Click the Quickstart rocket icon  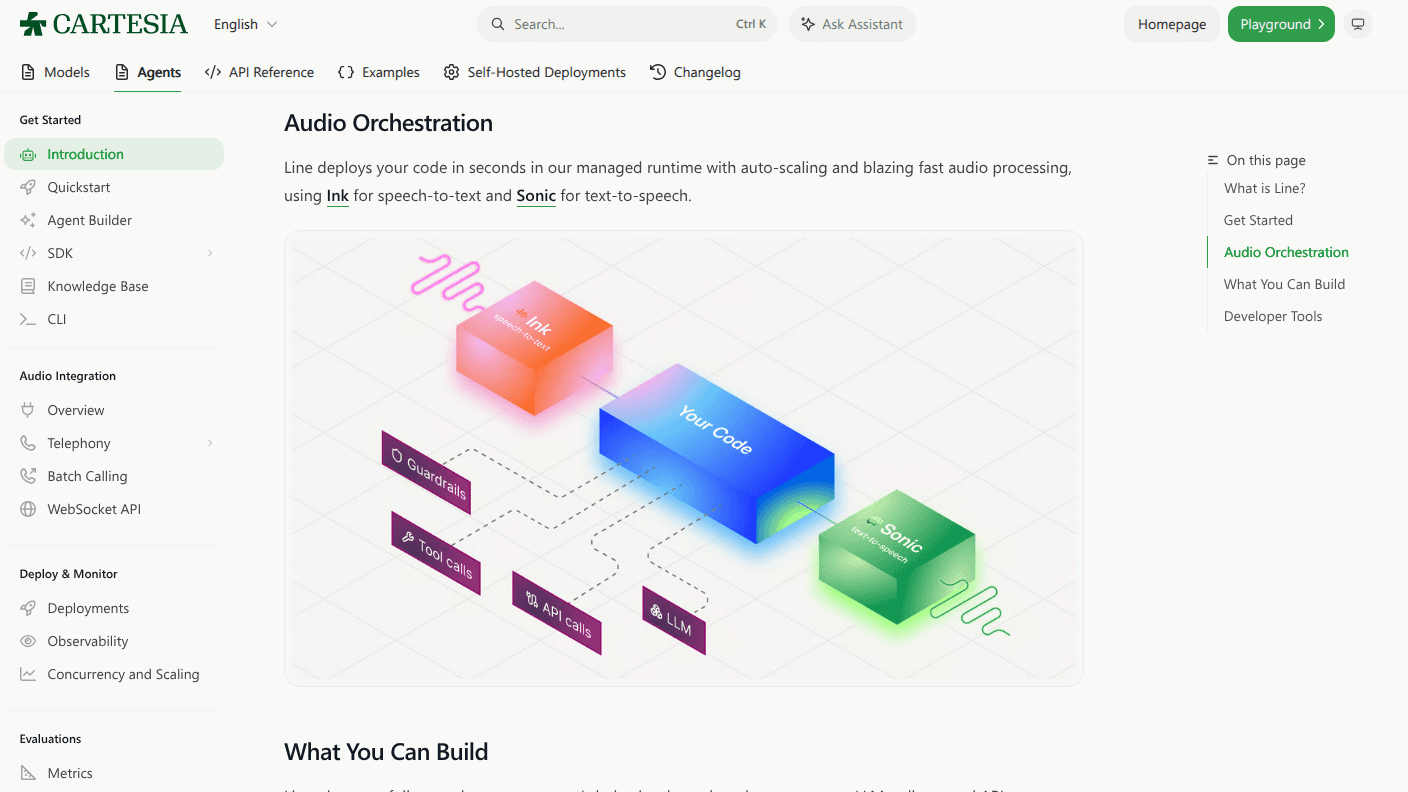[x=28, y=187]
